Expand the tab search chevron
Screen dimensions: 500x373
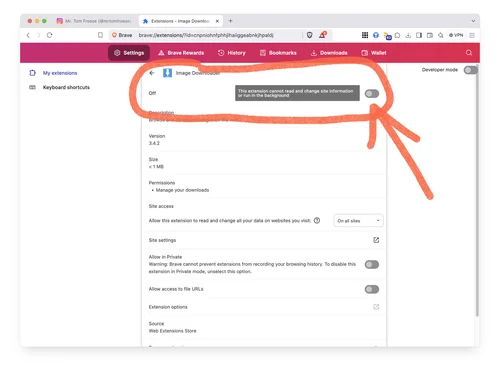tap(473, 21)
